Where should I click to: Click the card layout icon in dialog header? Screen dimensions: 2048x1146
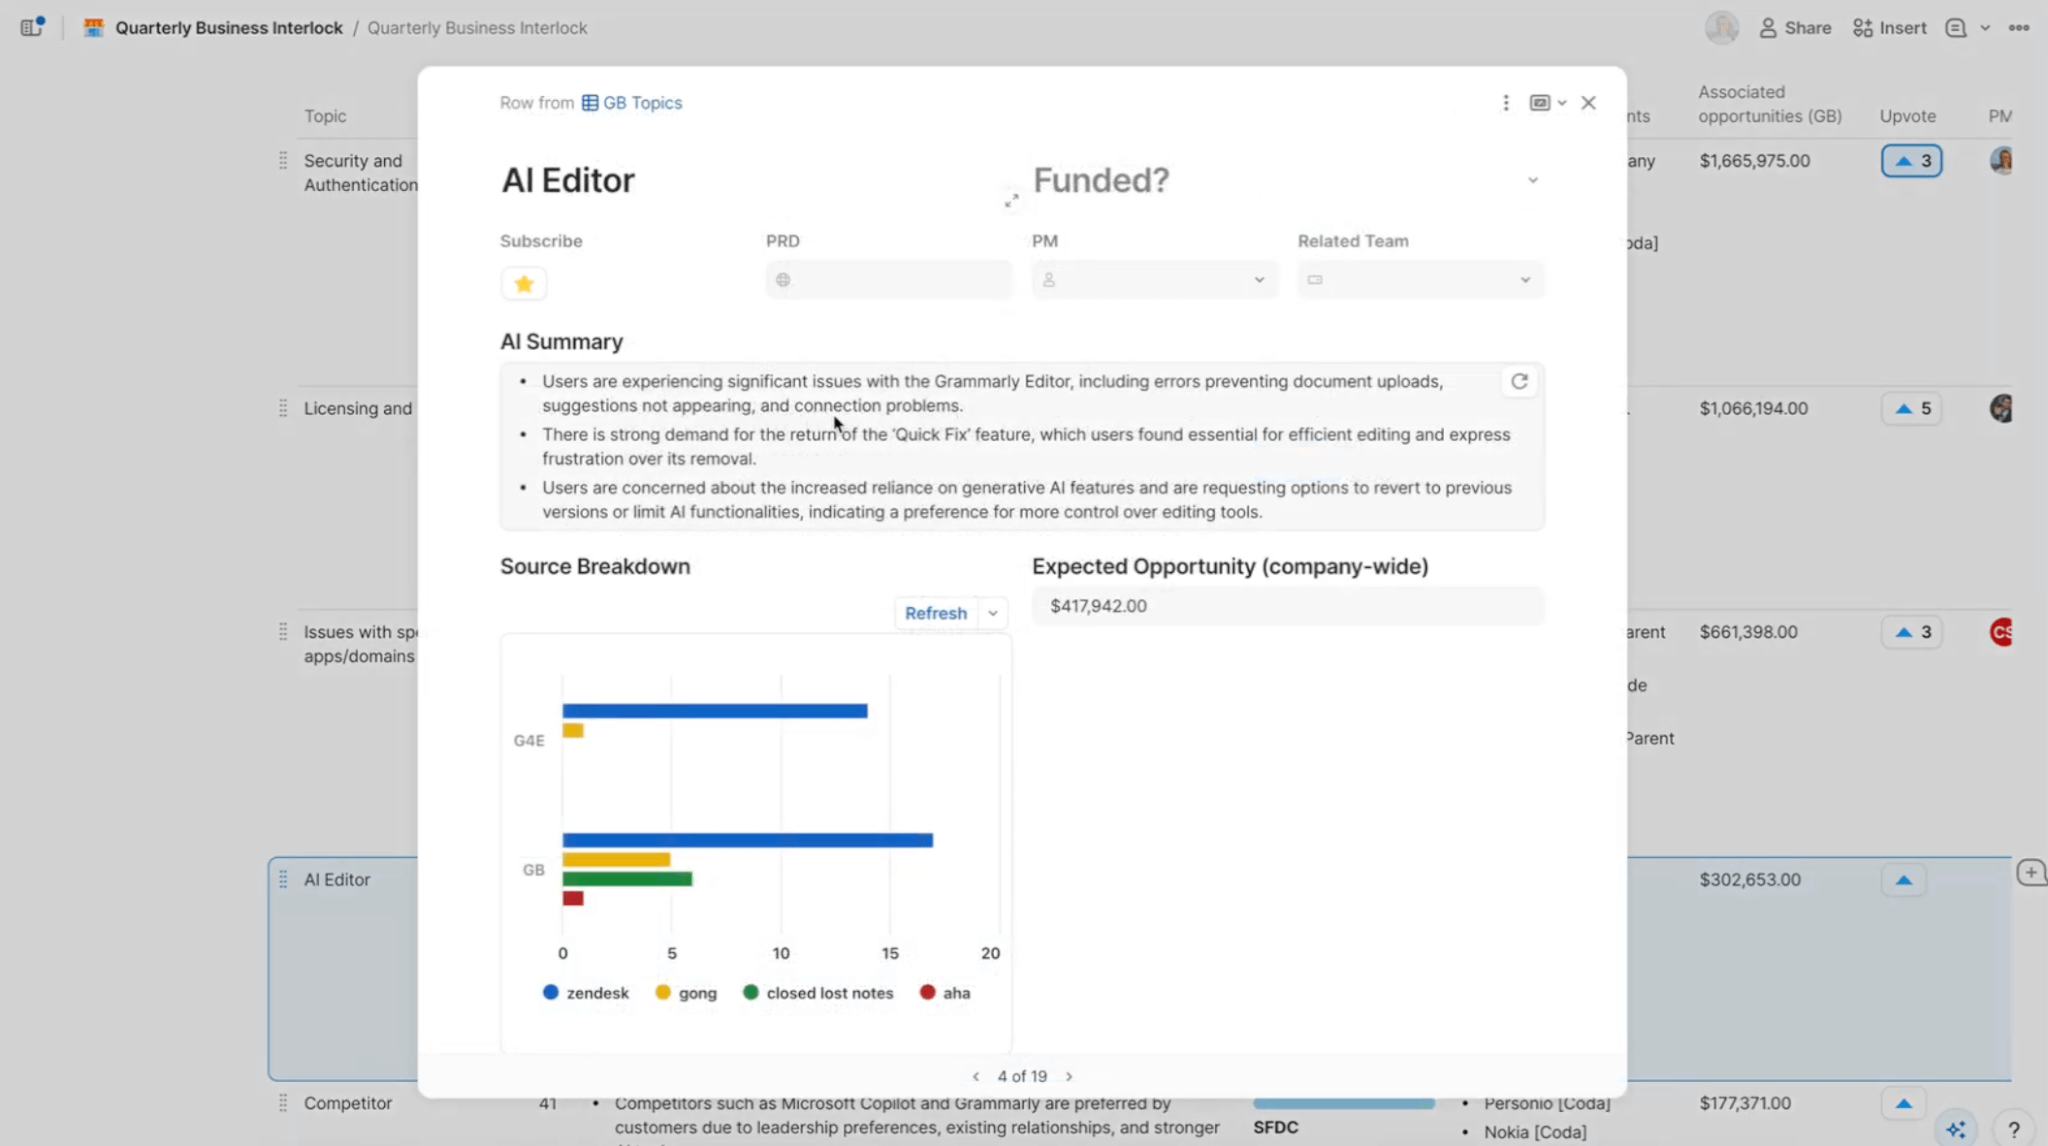point(1540,102)
